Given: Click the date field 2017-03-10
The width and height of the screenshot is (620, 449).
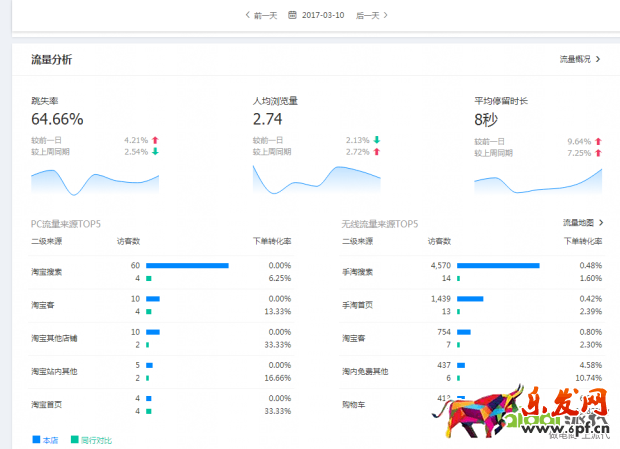Looking at the screenshot, I should [323, 15].
